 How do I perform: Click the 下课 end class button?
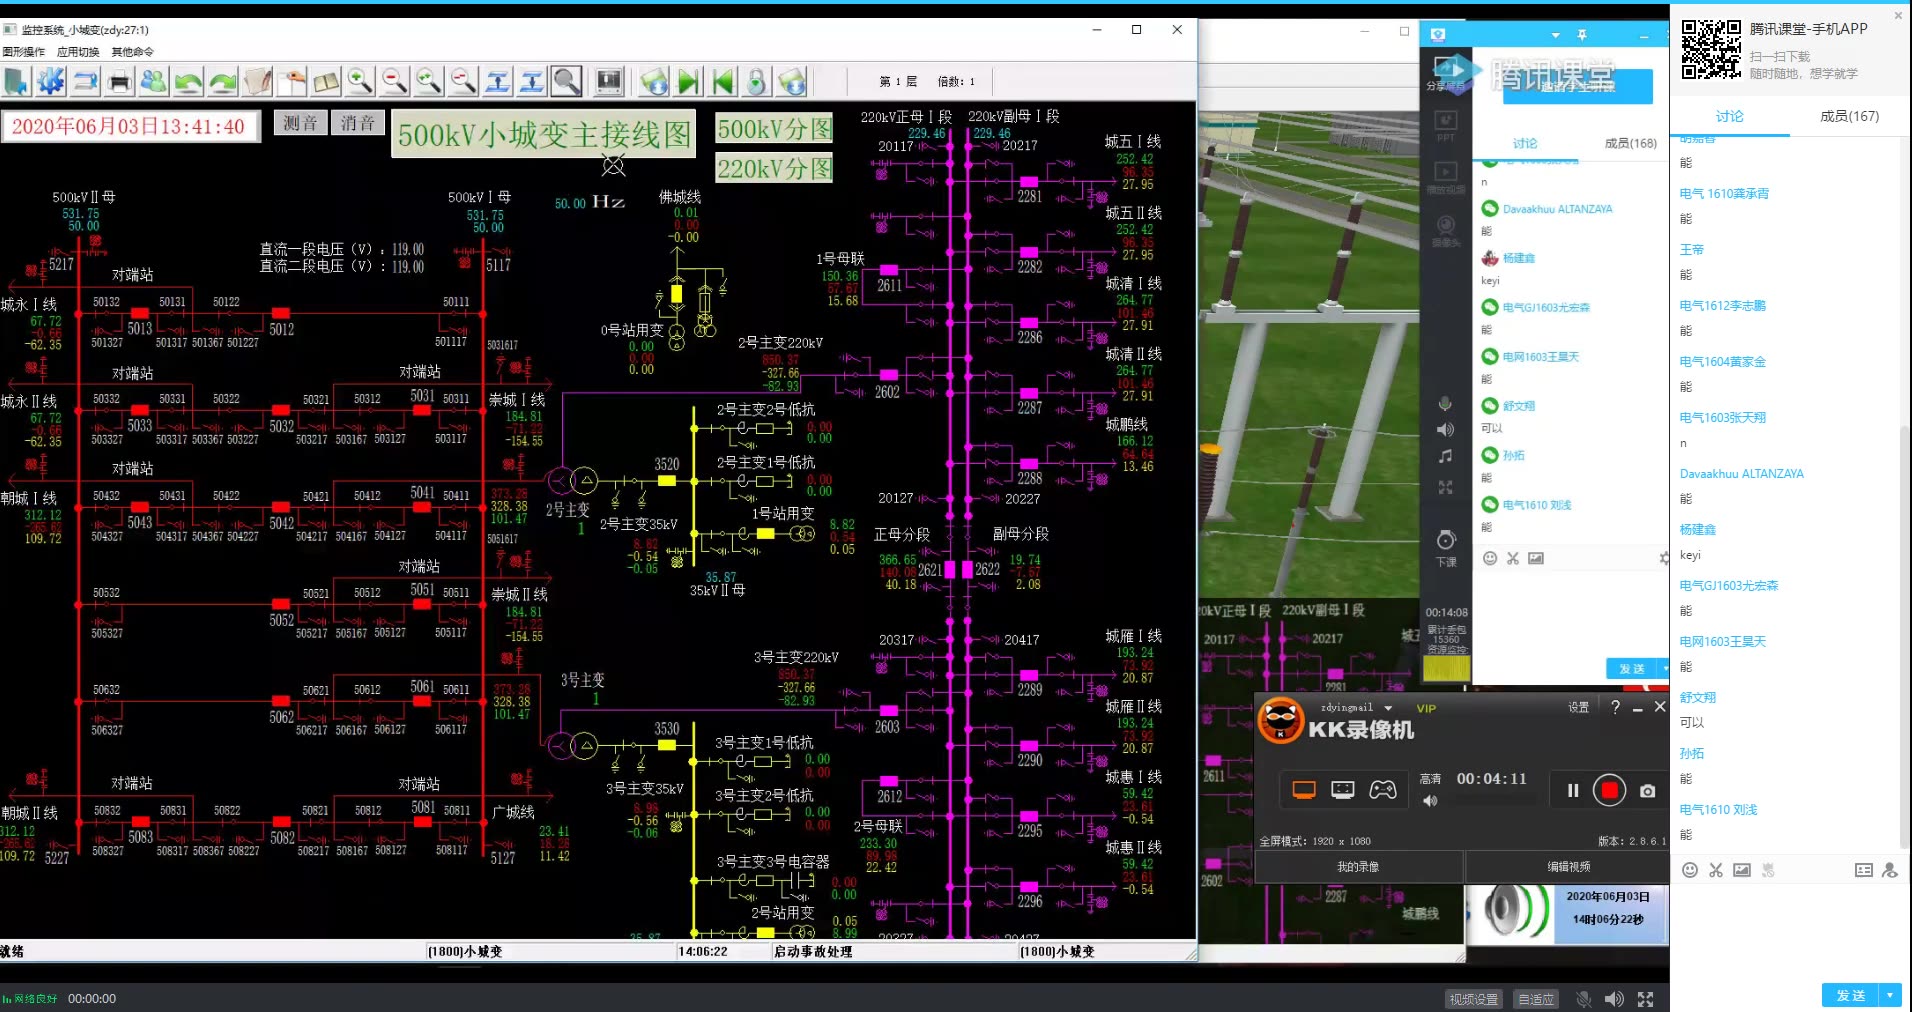click(1446, 549)
